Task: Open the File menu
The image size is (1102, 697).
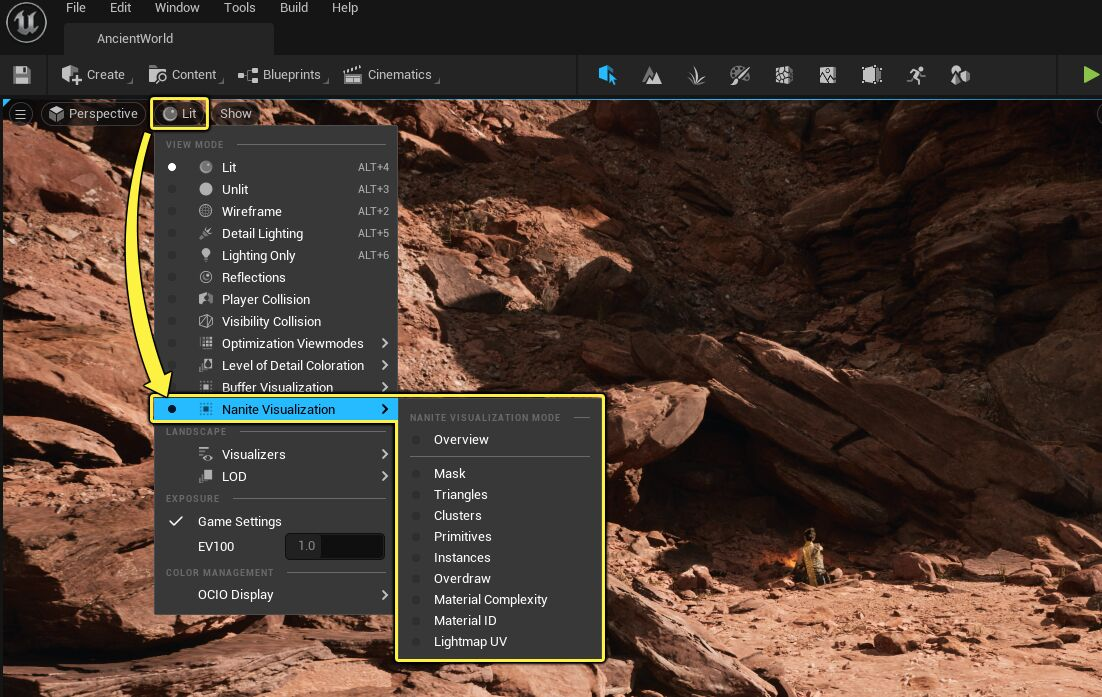Action: pyautogui.click(x=76, y=8)
